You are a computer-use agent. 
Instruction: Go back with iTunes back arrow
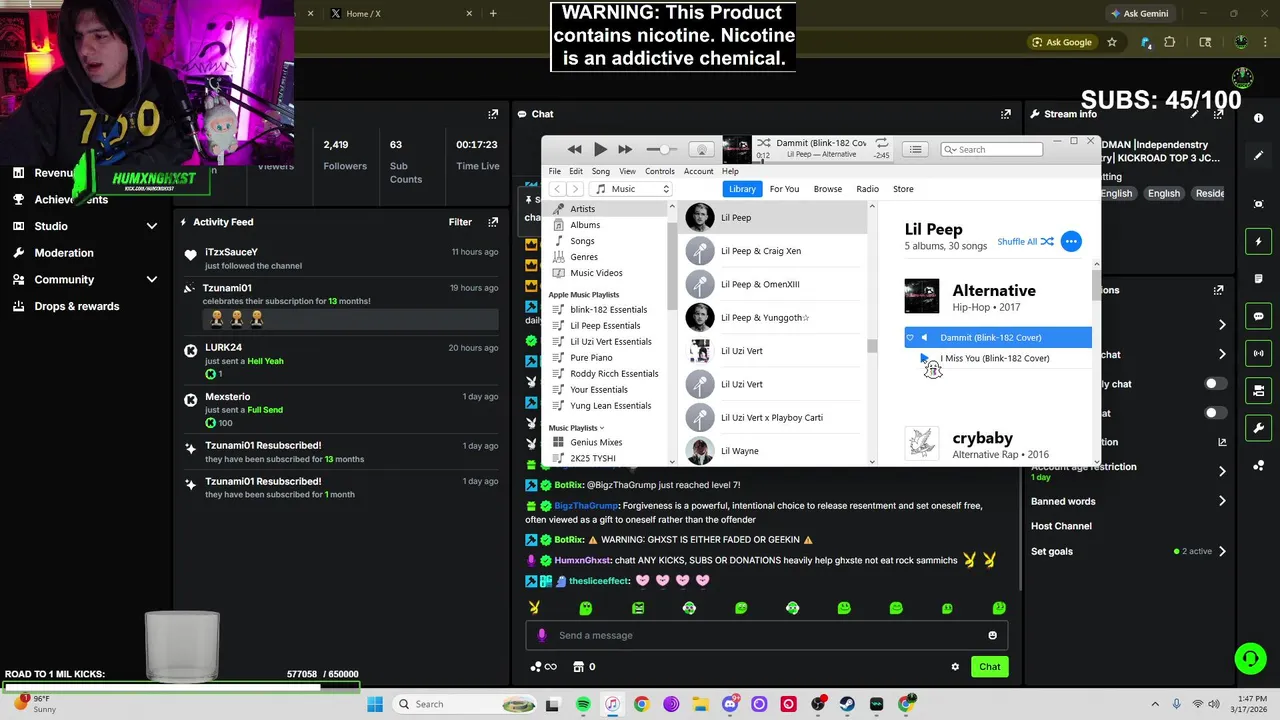coord(556,189)
